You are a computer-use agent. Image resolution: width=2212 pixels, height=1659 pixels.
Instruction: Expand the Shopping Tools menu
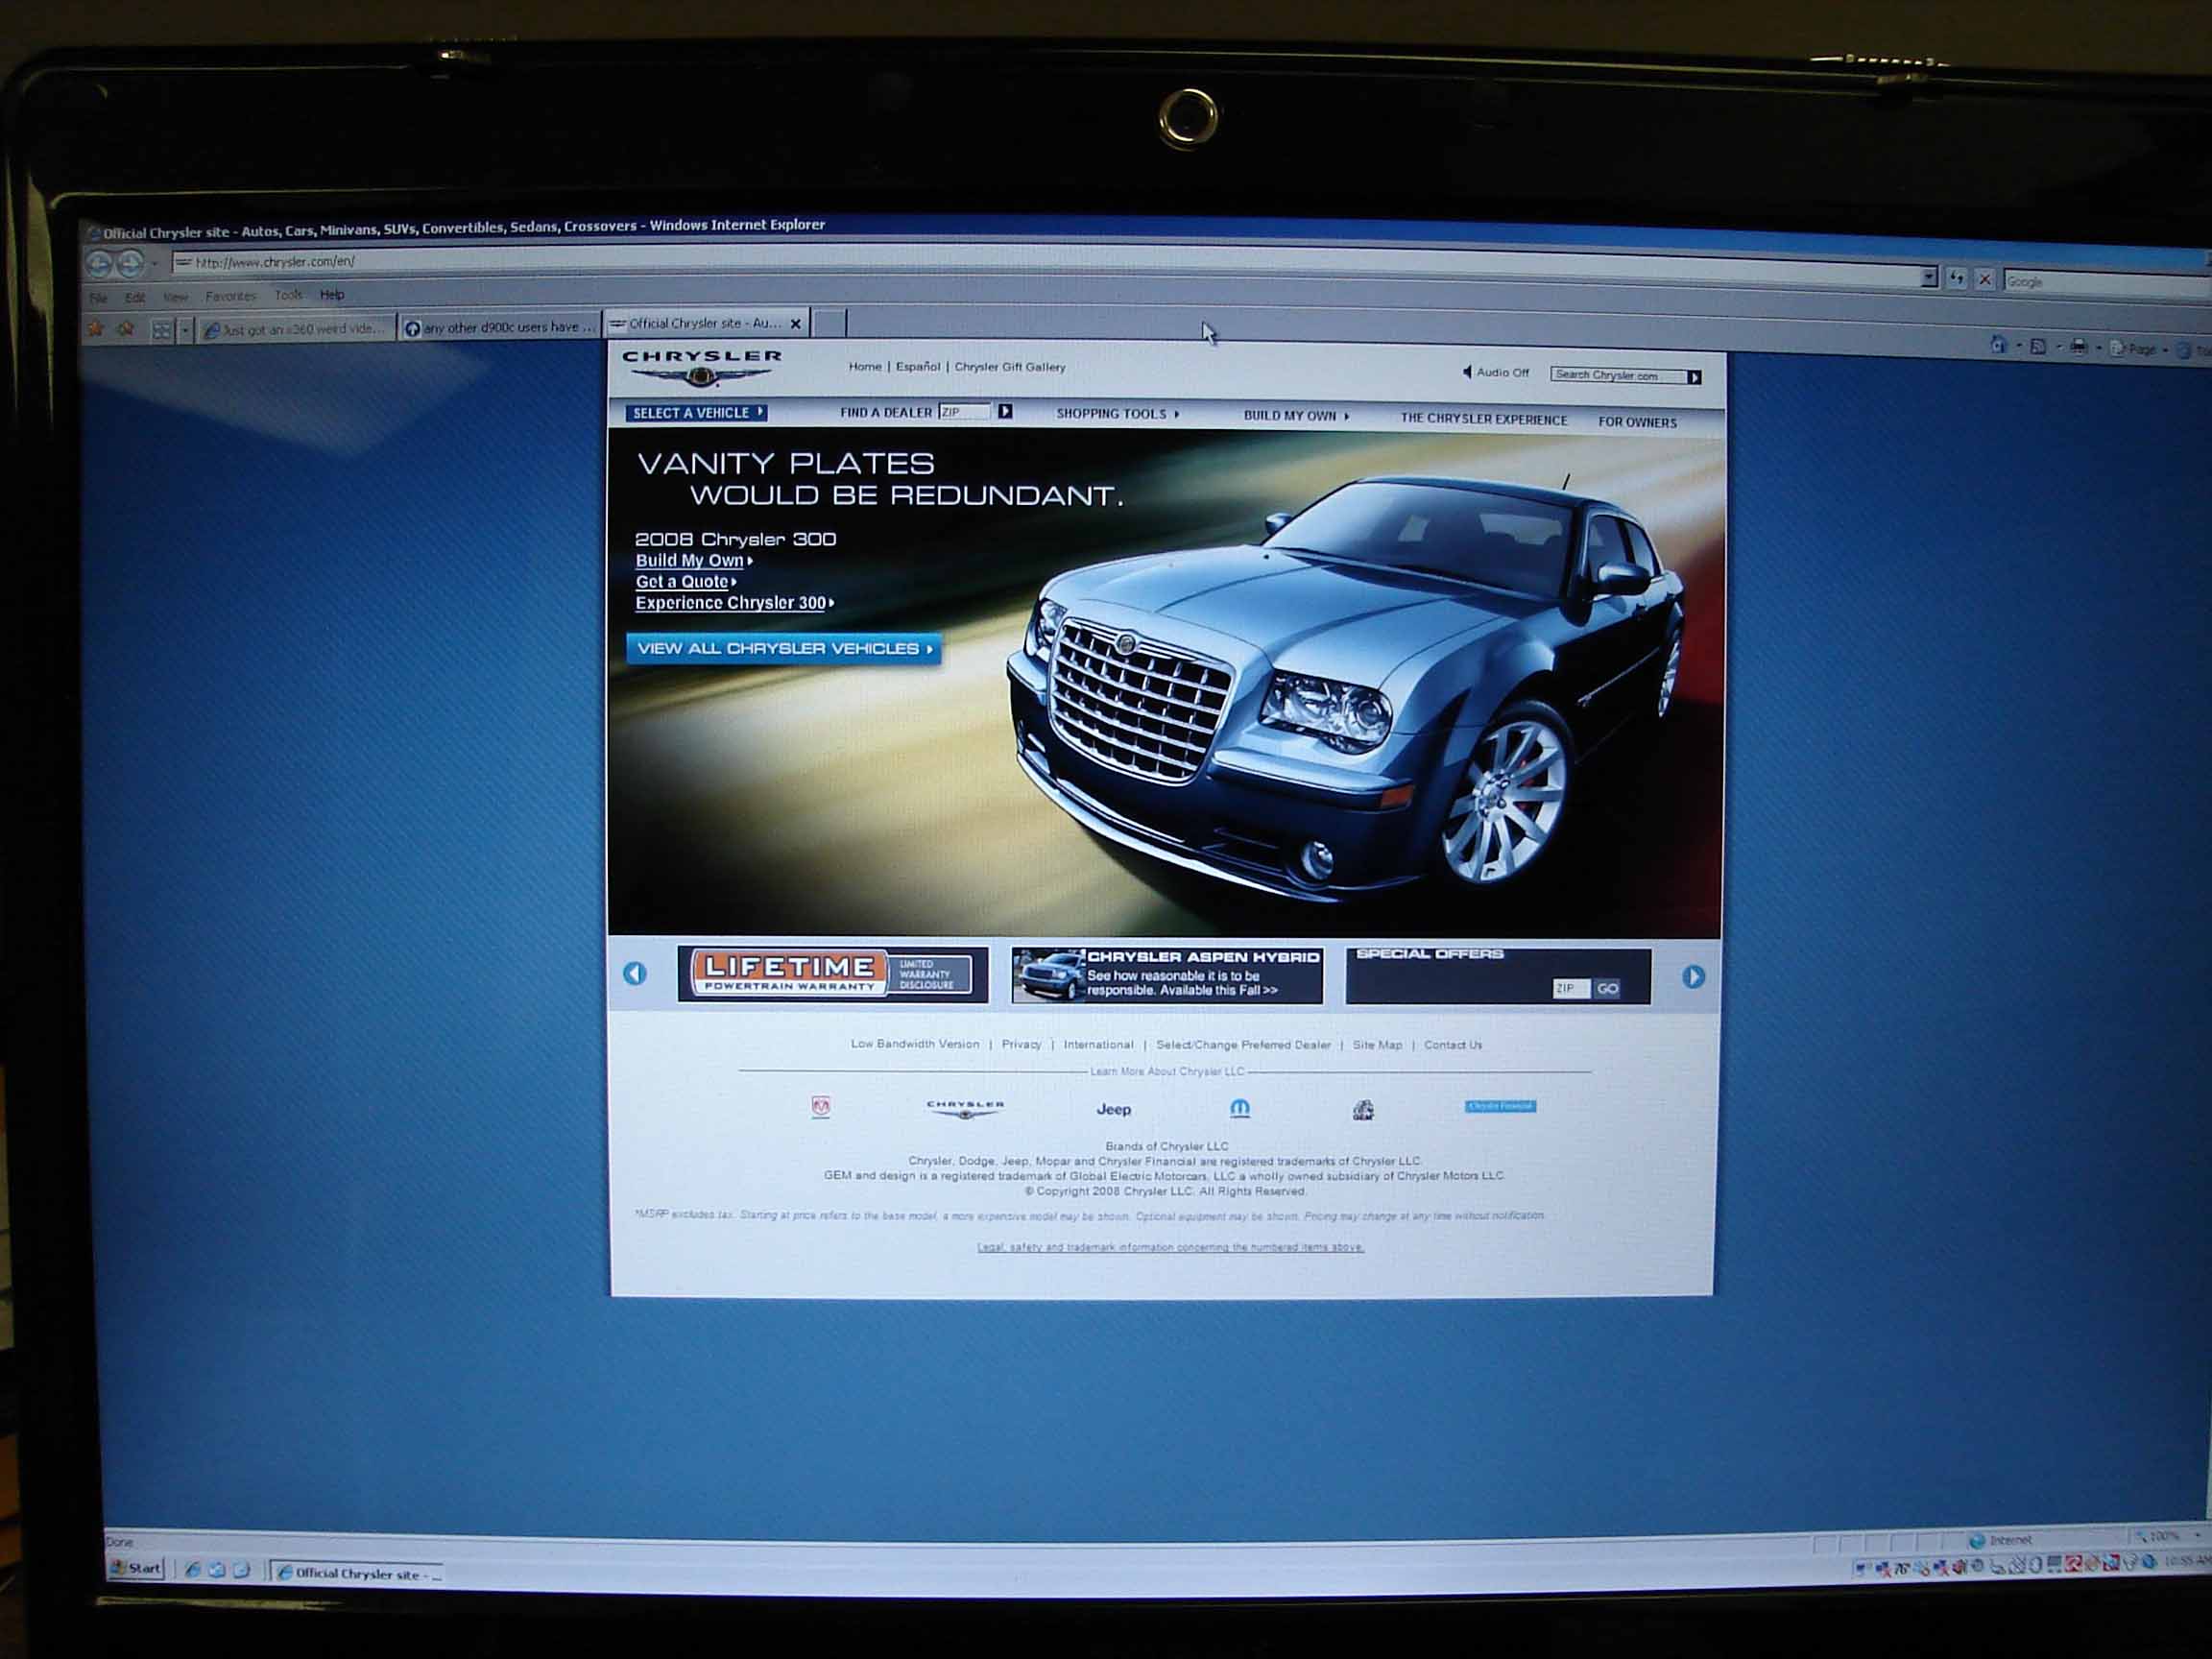tap(1117, 414)
